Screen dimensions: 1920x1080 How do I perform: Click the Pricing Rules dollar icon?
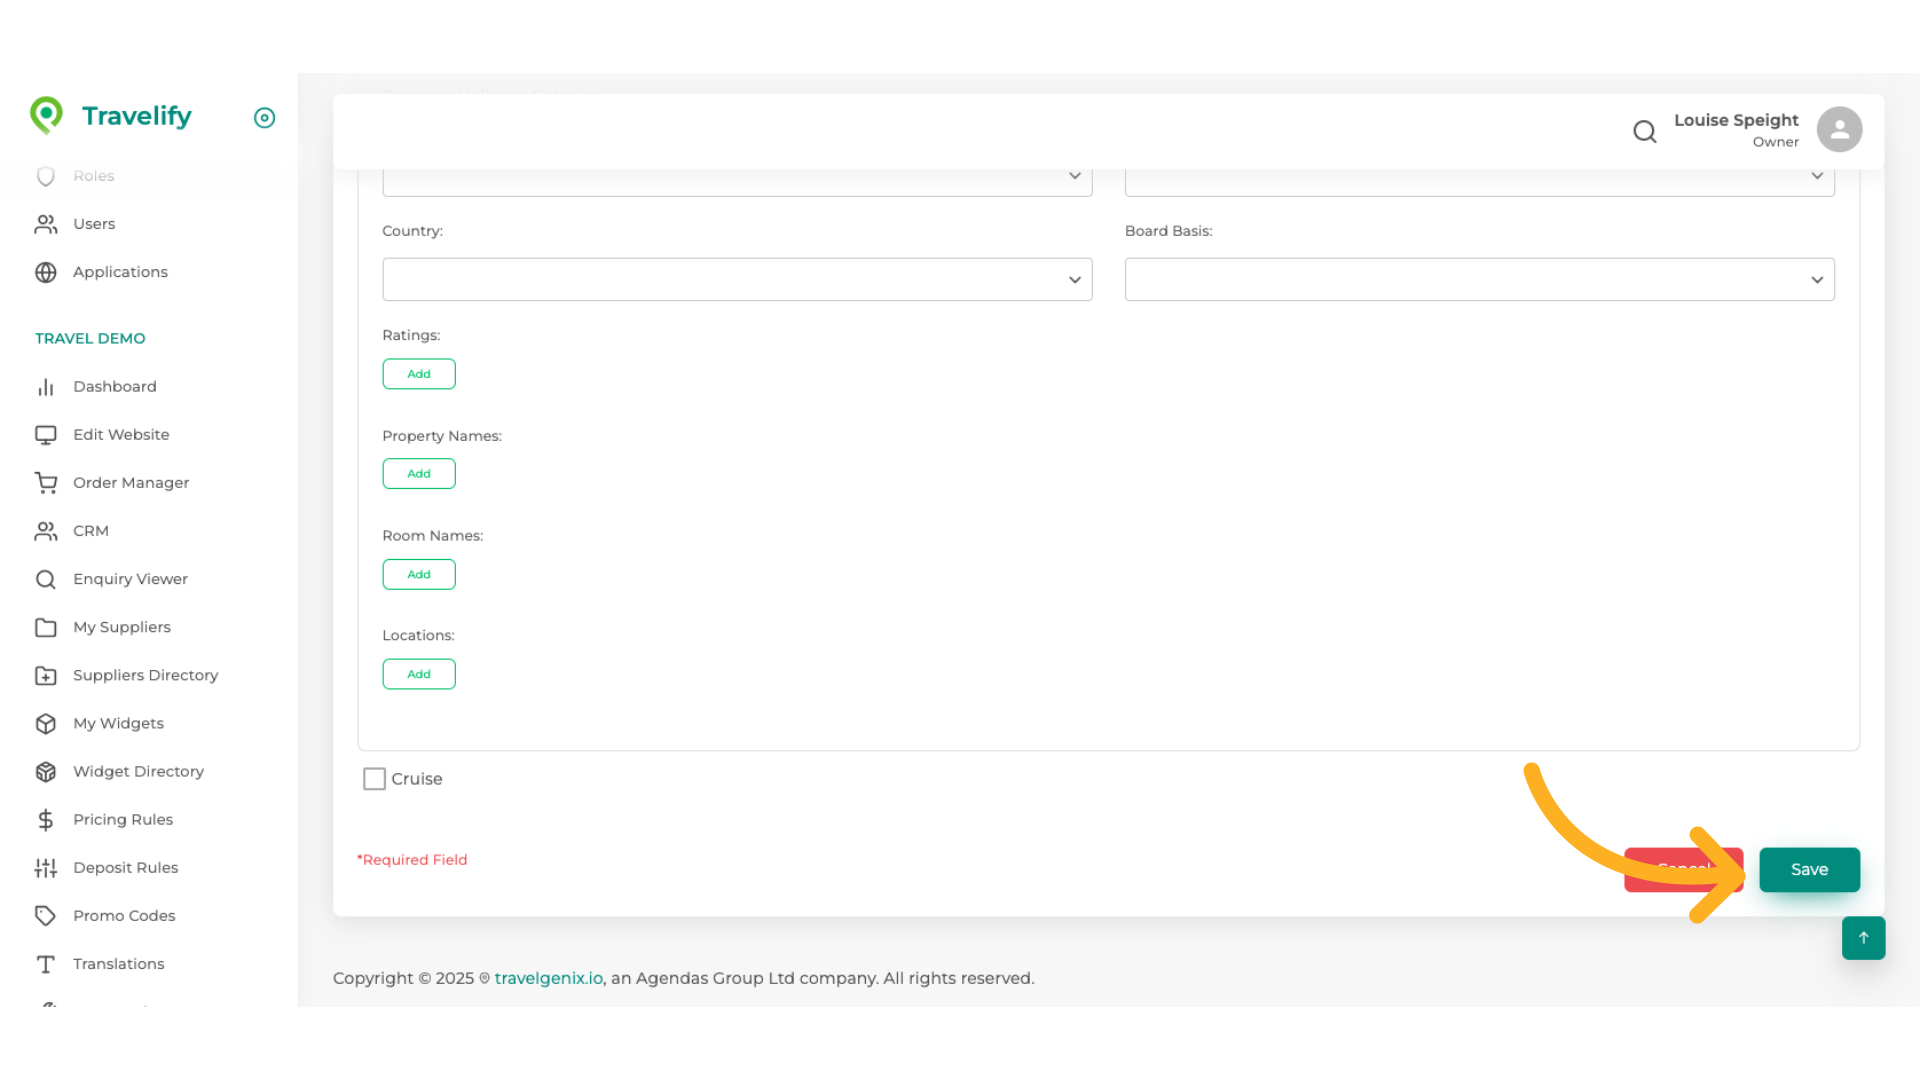[46, 820]
